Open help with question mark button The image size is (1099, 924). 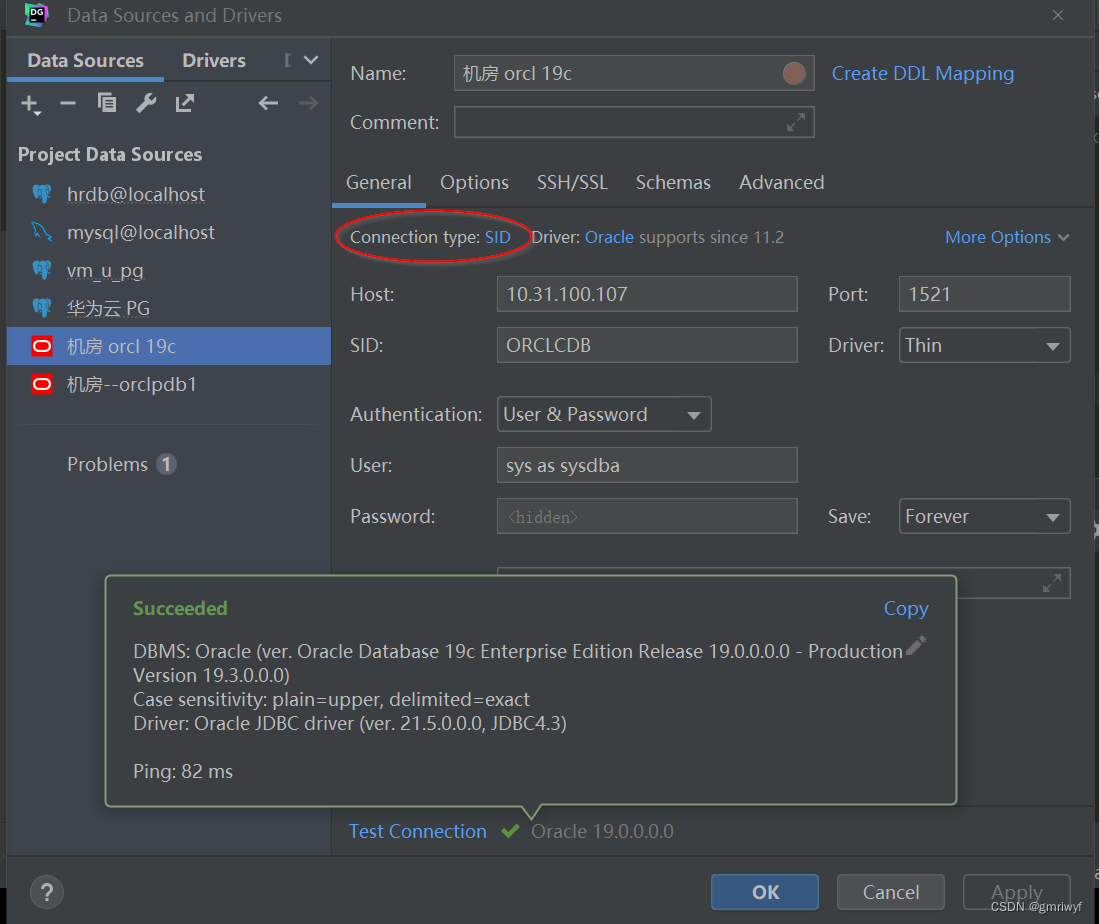click(x=47, y=892)
